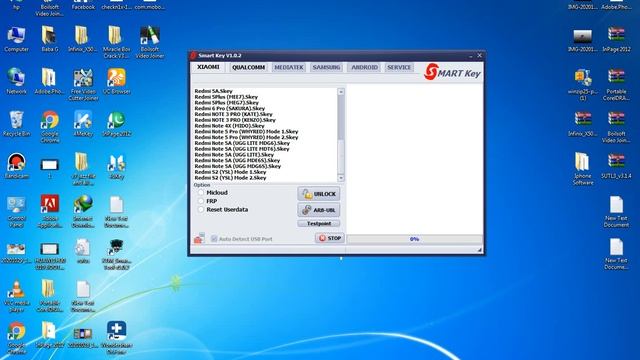This screenshot has height=360, width=640.
Task: Select Redmi 5A.Skey in the list
Action: (213, 91)
